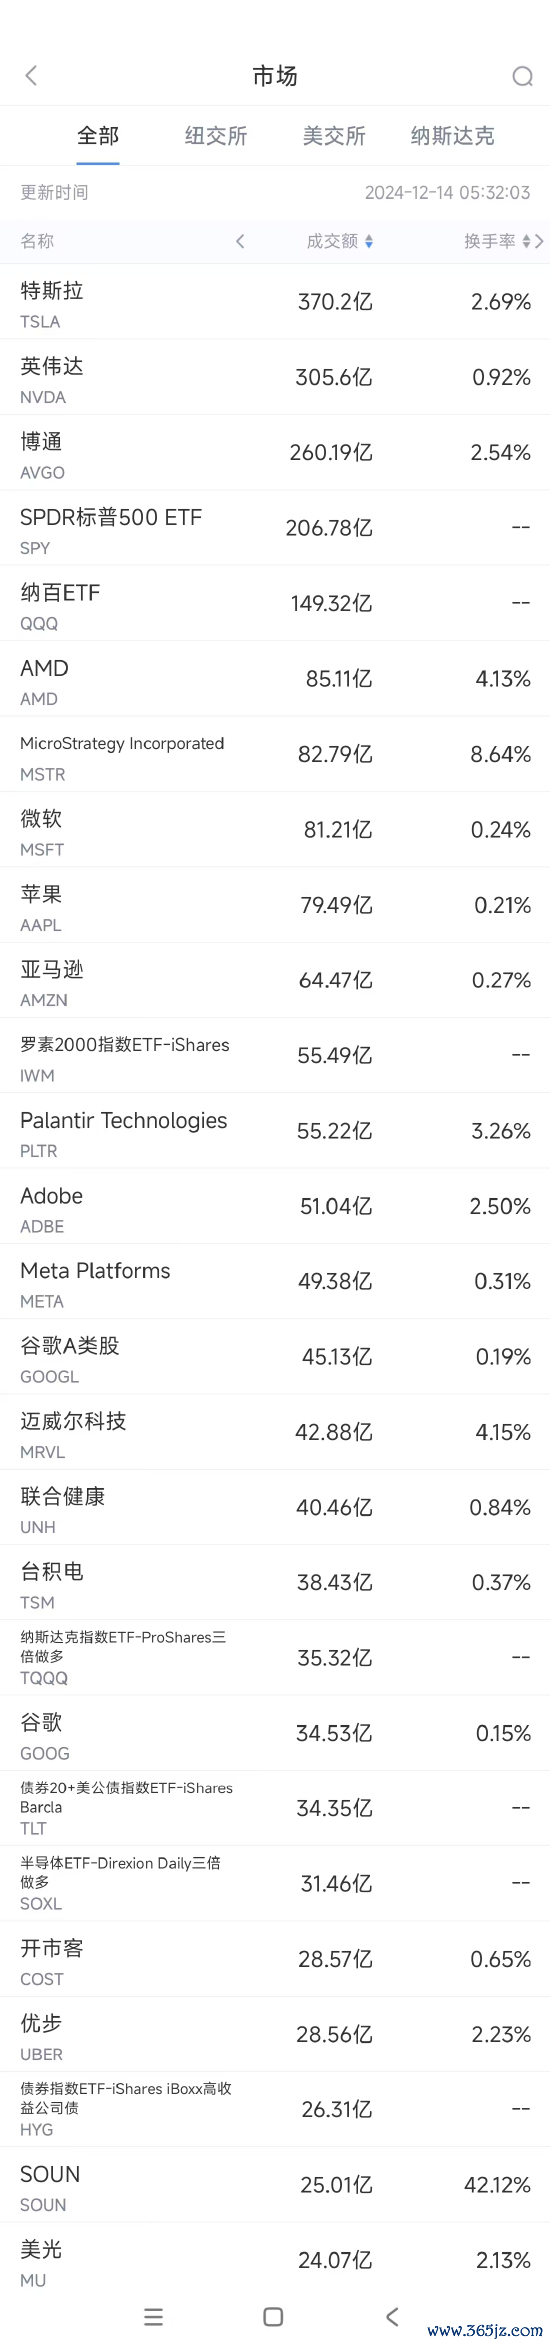Open the 特斯拉 TSLA stock row
Viewport: 550px width, 2346px height.
[x=275, y=302]
